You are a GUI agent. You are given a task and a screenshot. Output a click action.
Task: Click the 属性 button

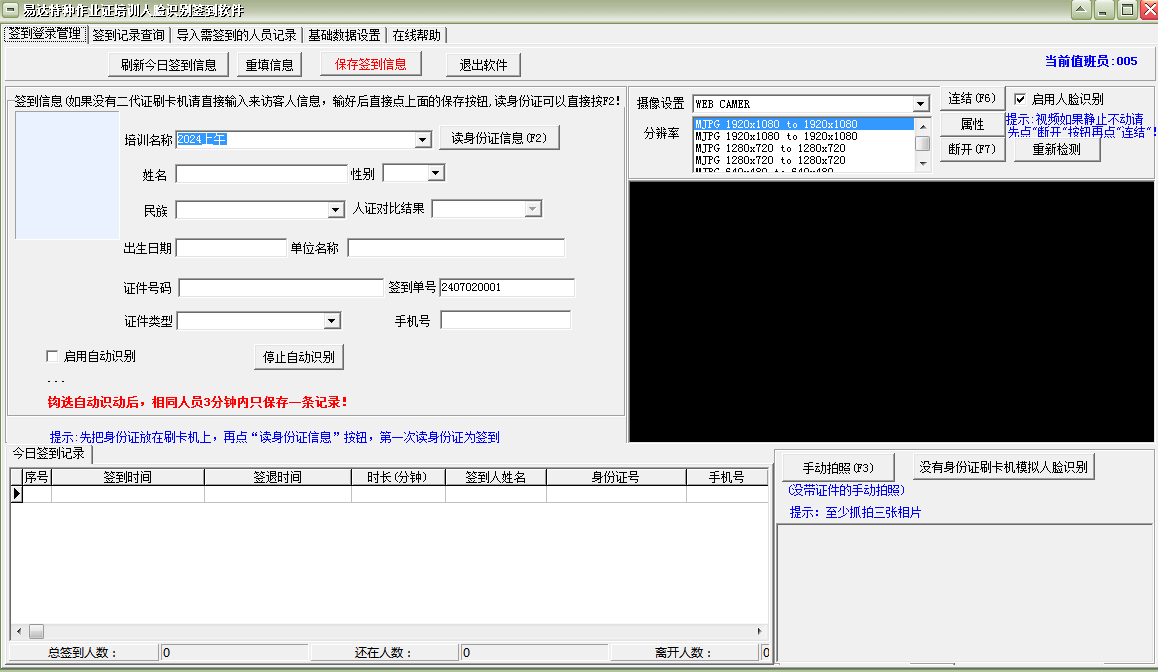[972, 124]
